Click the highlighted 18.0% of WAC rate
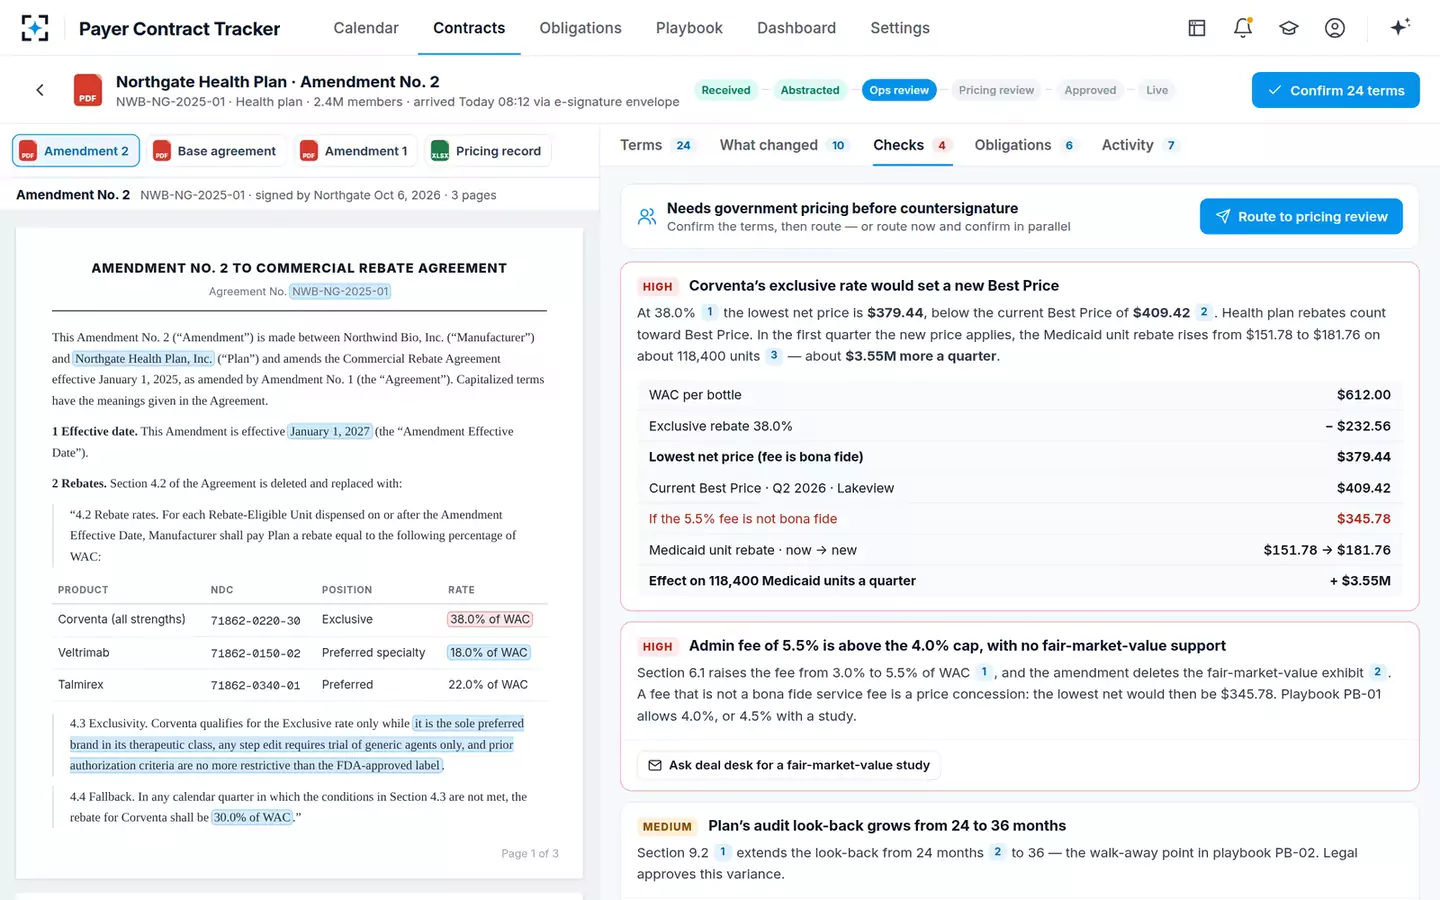The height and width of the screenshot is (900, 1440). click(488, 652)
